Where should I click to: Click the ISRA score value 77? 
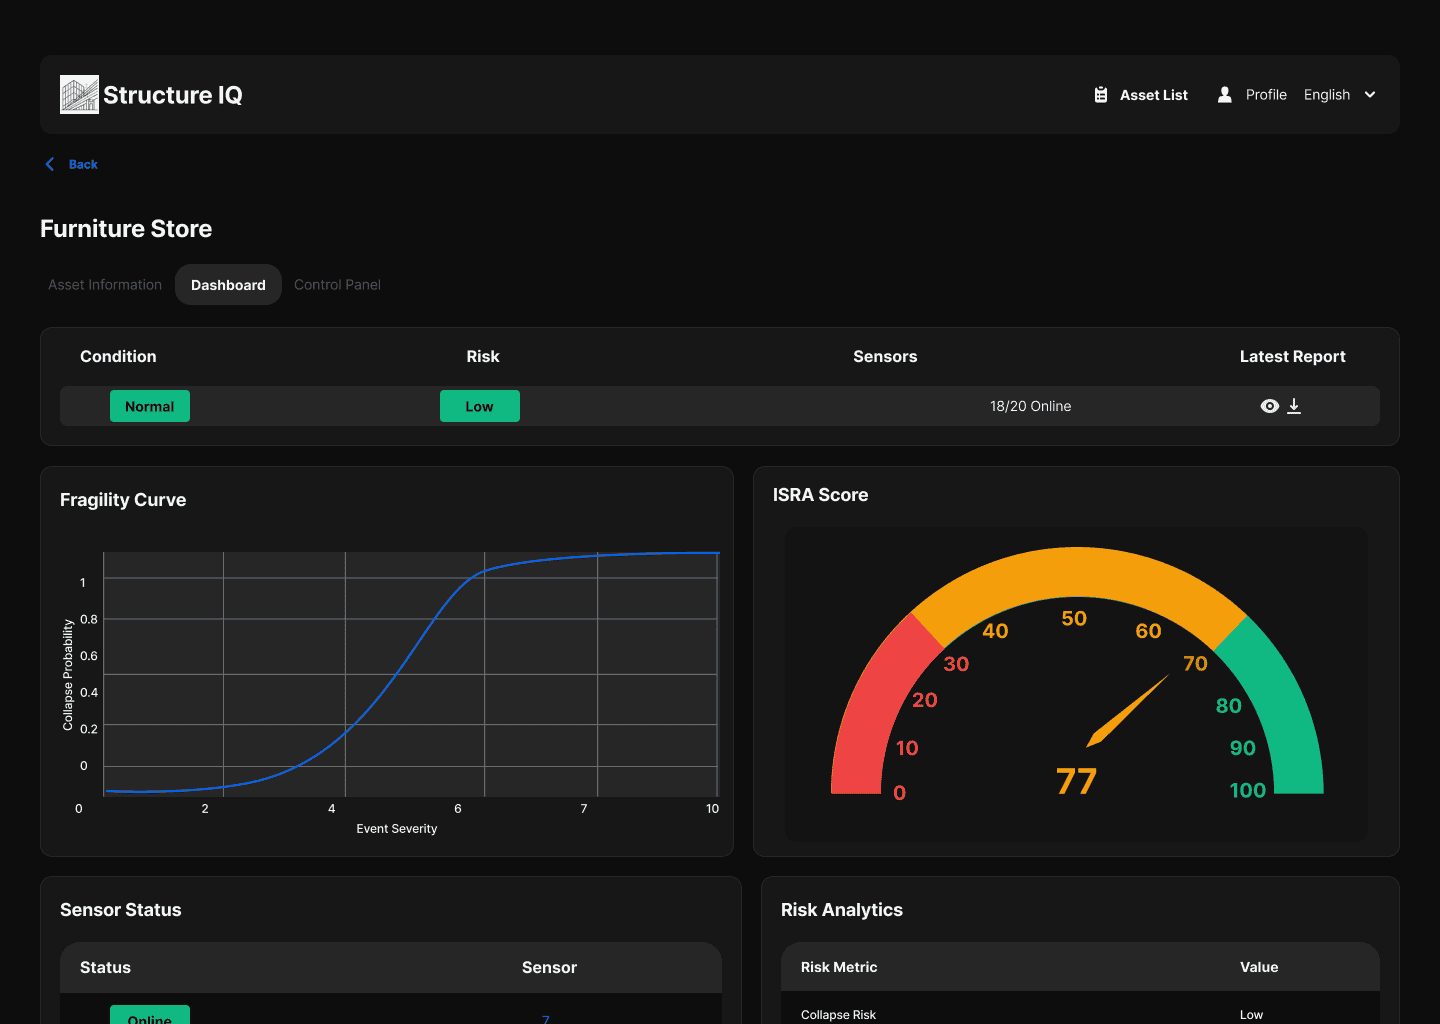[1077, 781]
